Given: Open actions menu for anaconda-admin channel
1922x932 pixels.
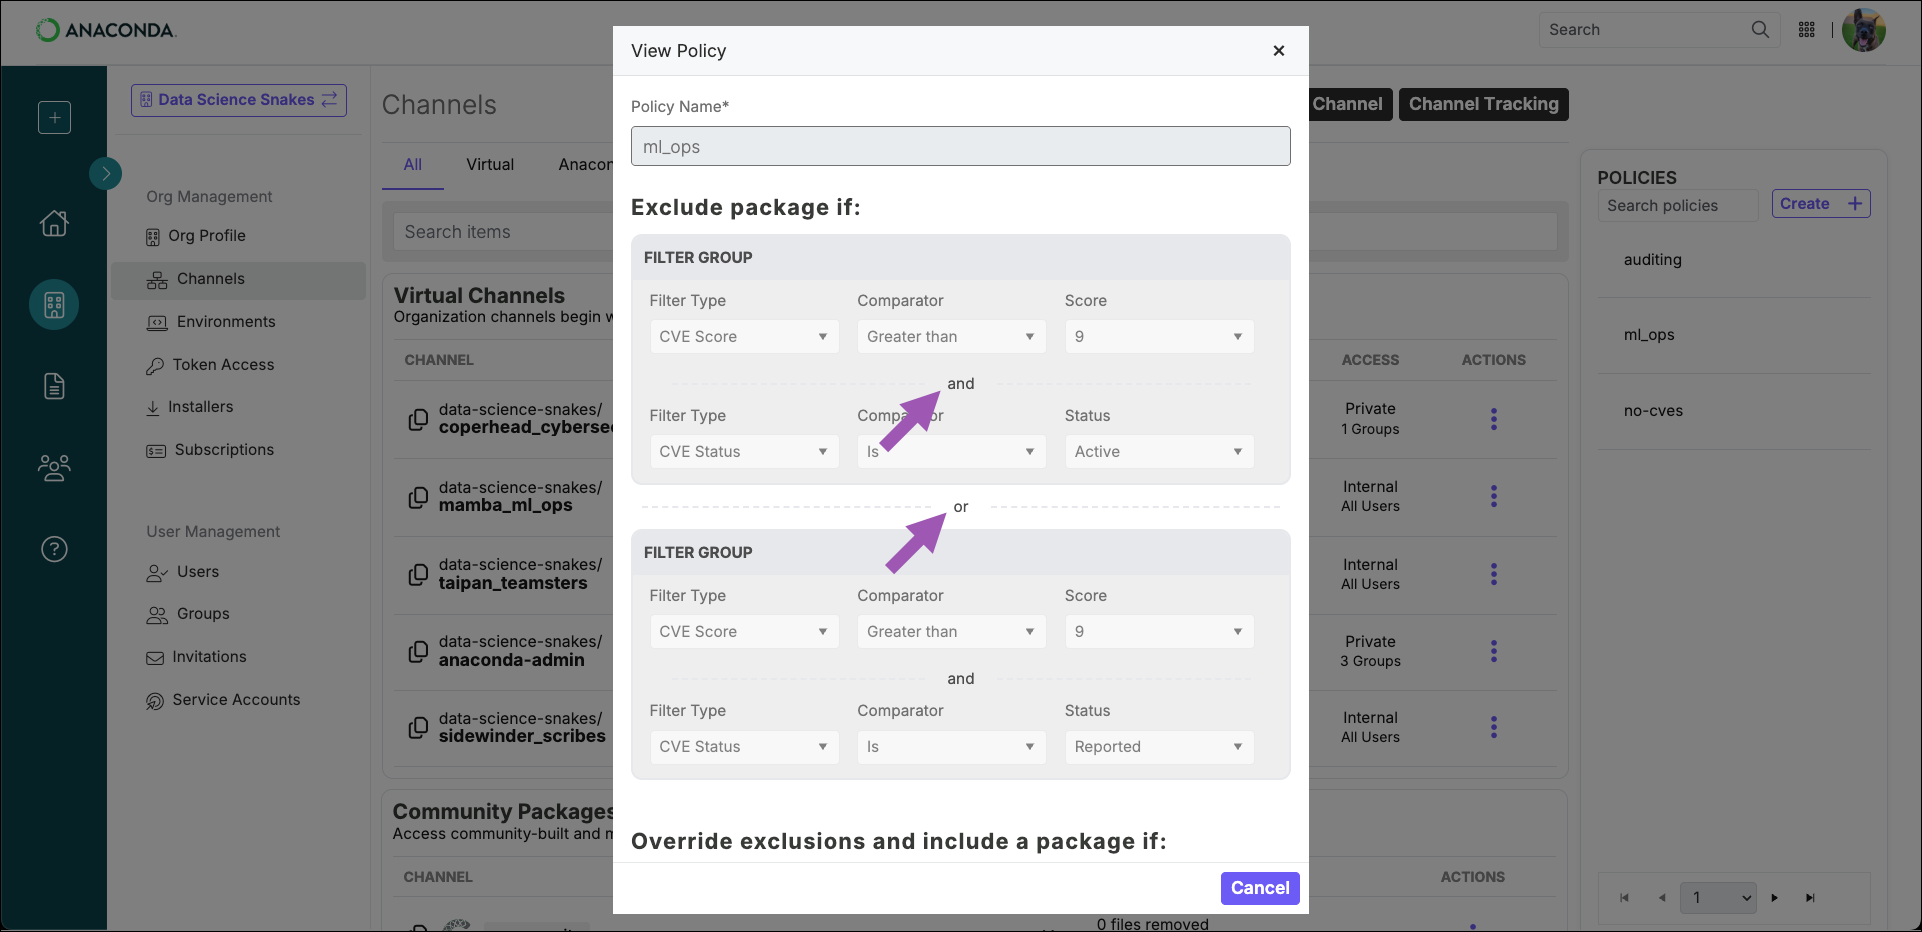Looking at the screenshot, I should point(1493,651).
